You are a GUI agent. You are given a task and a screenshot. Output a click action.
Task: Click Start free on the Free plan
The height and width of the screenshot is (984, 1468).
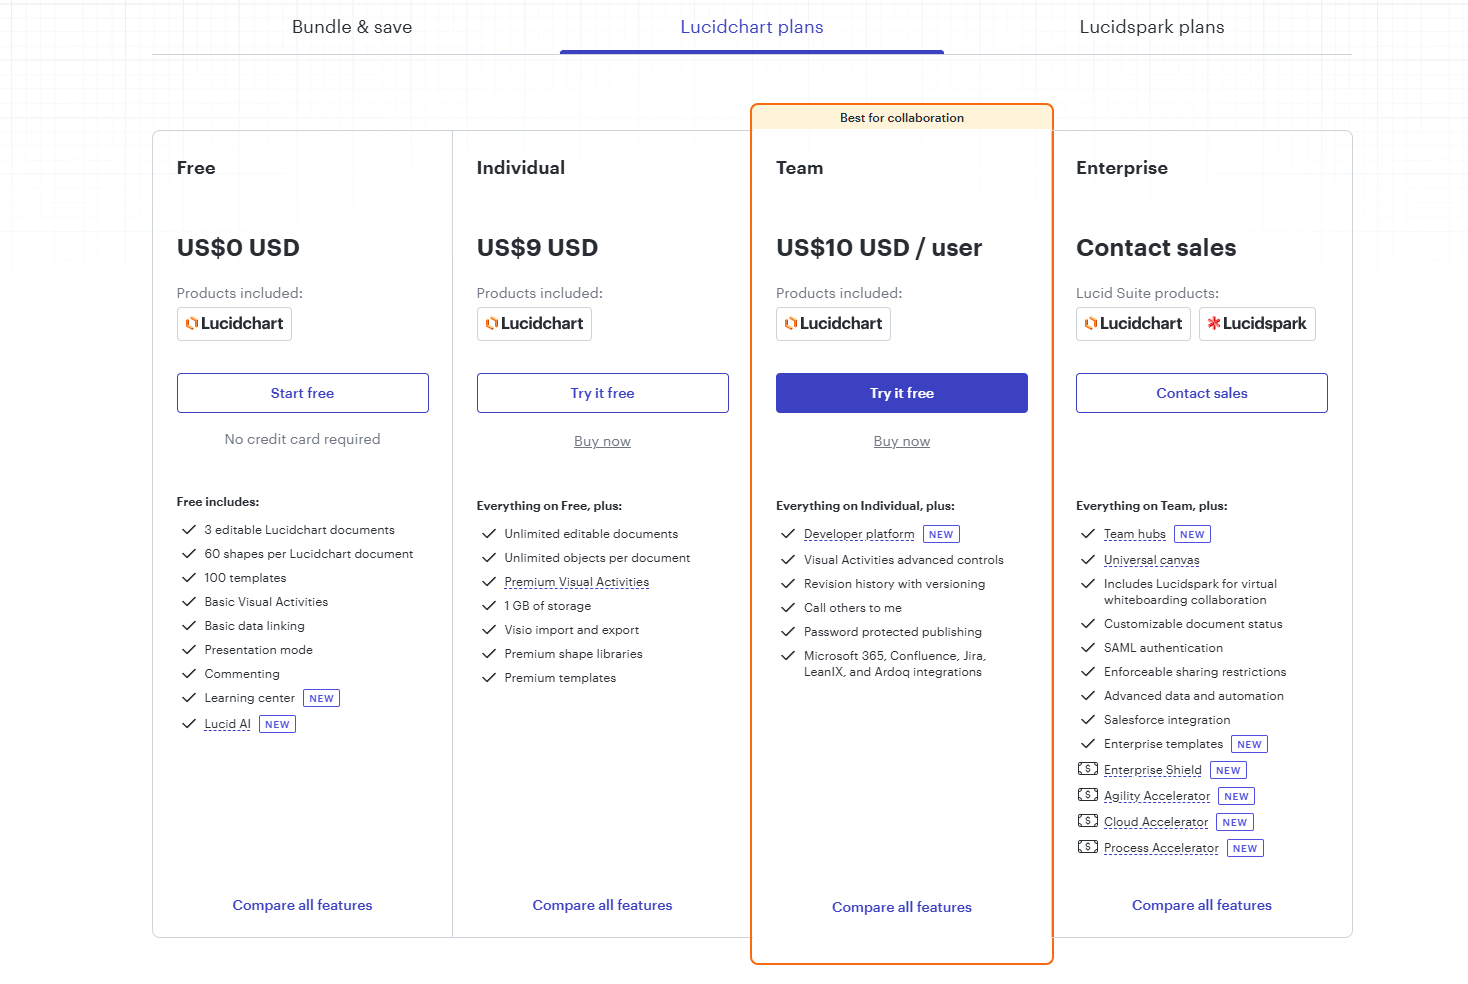click(303, 393)
